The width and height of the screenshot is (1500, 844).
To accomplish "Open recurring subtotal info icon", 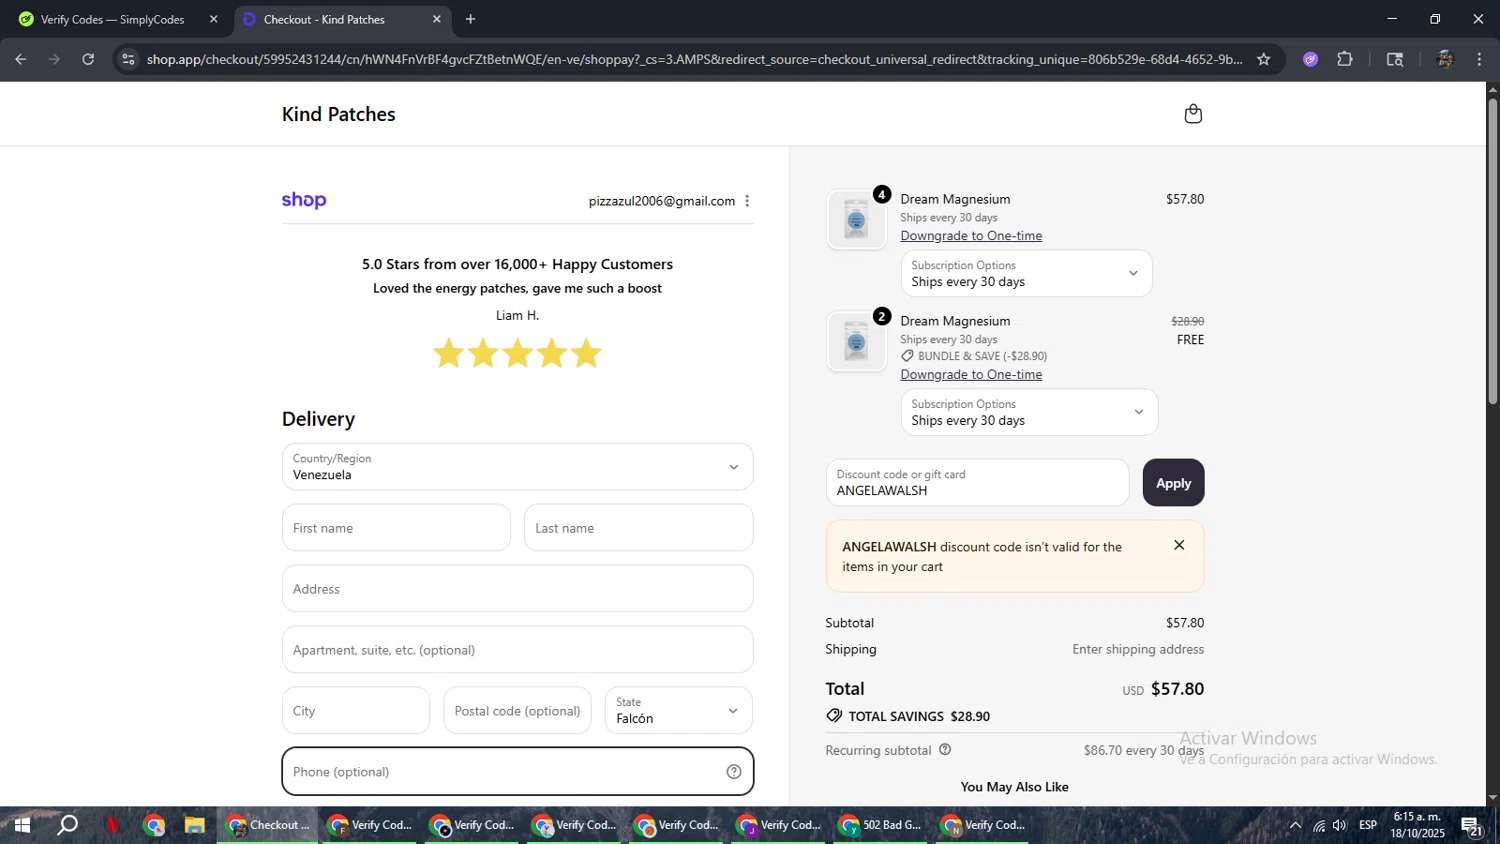I will pos(945,750).
